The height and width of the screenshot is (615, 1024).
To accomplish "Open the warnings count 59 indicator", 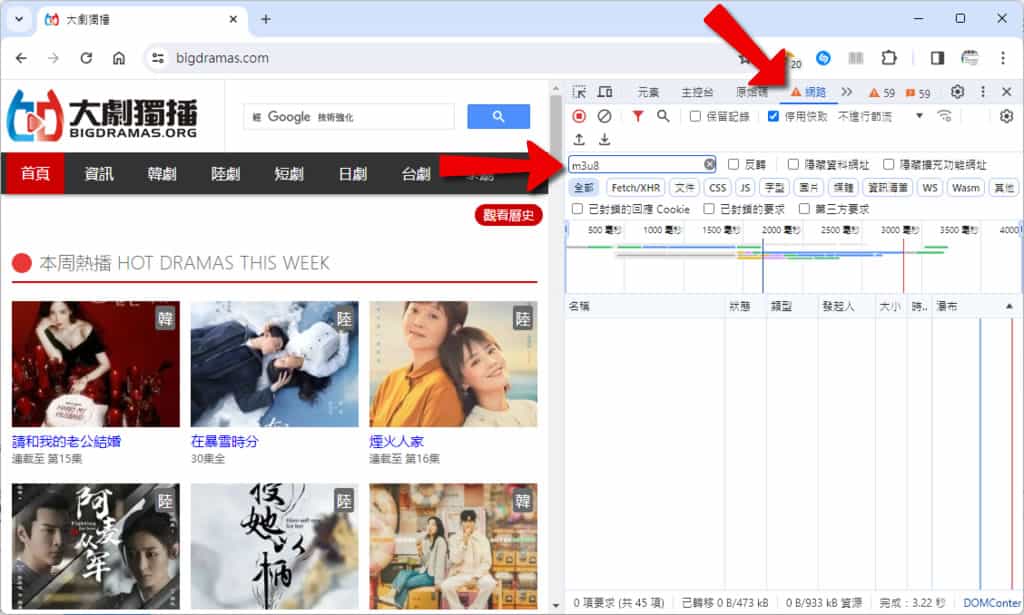I will 882,93.
